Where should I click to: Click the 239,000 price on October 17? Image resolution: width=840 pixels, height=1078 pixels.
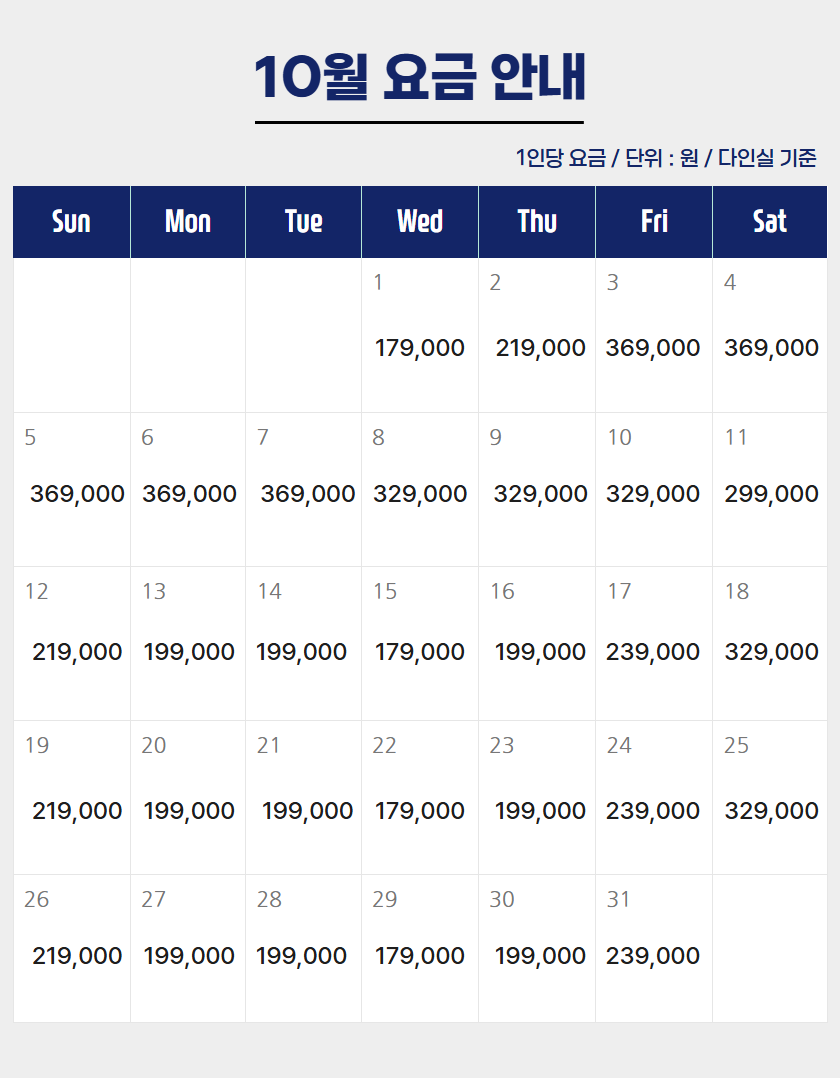652,652
